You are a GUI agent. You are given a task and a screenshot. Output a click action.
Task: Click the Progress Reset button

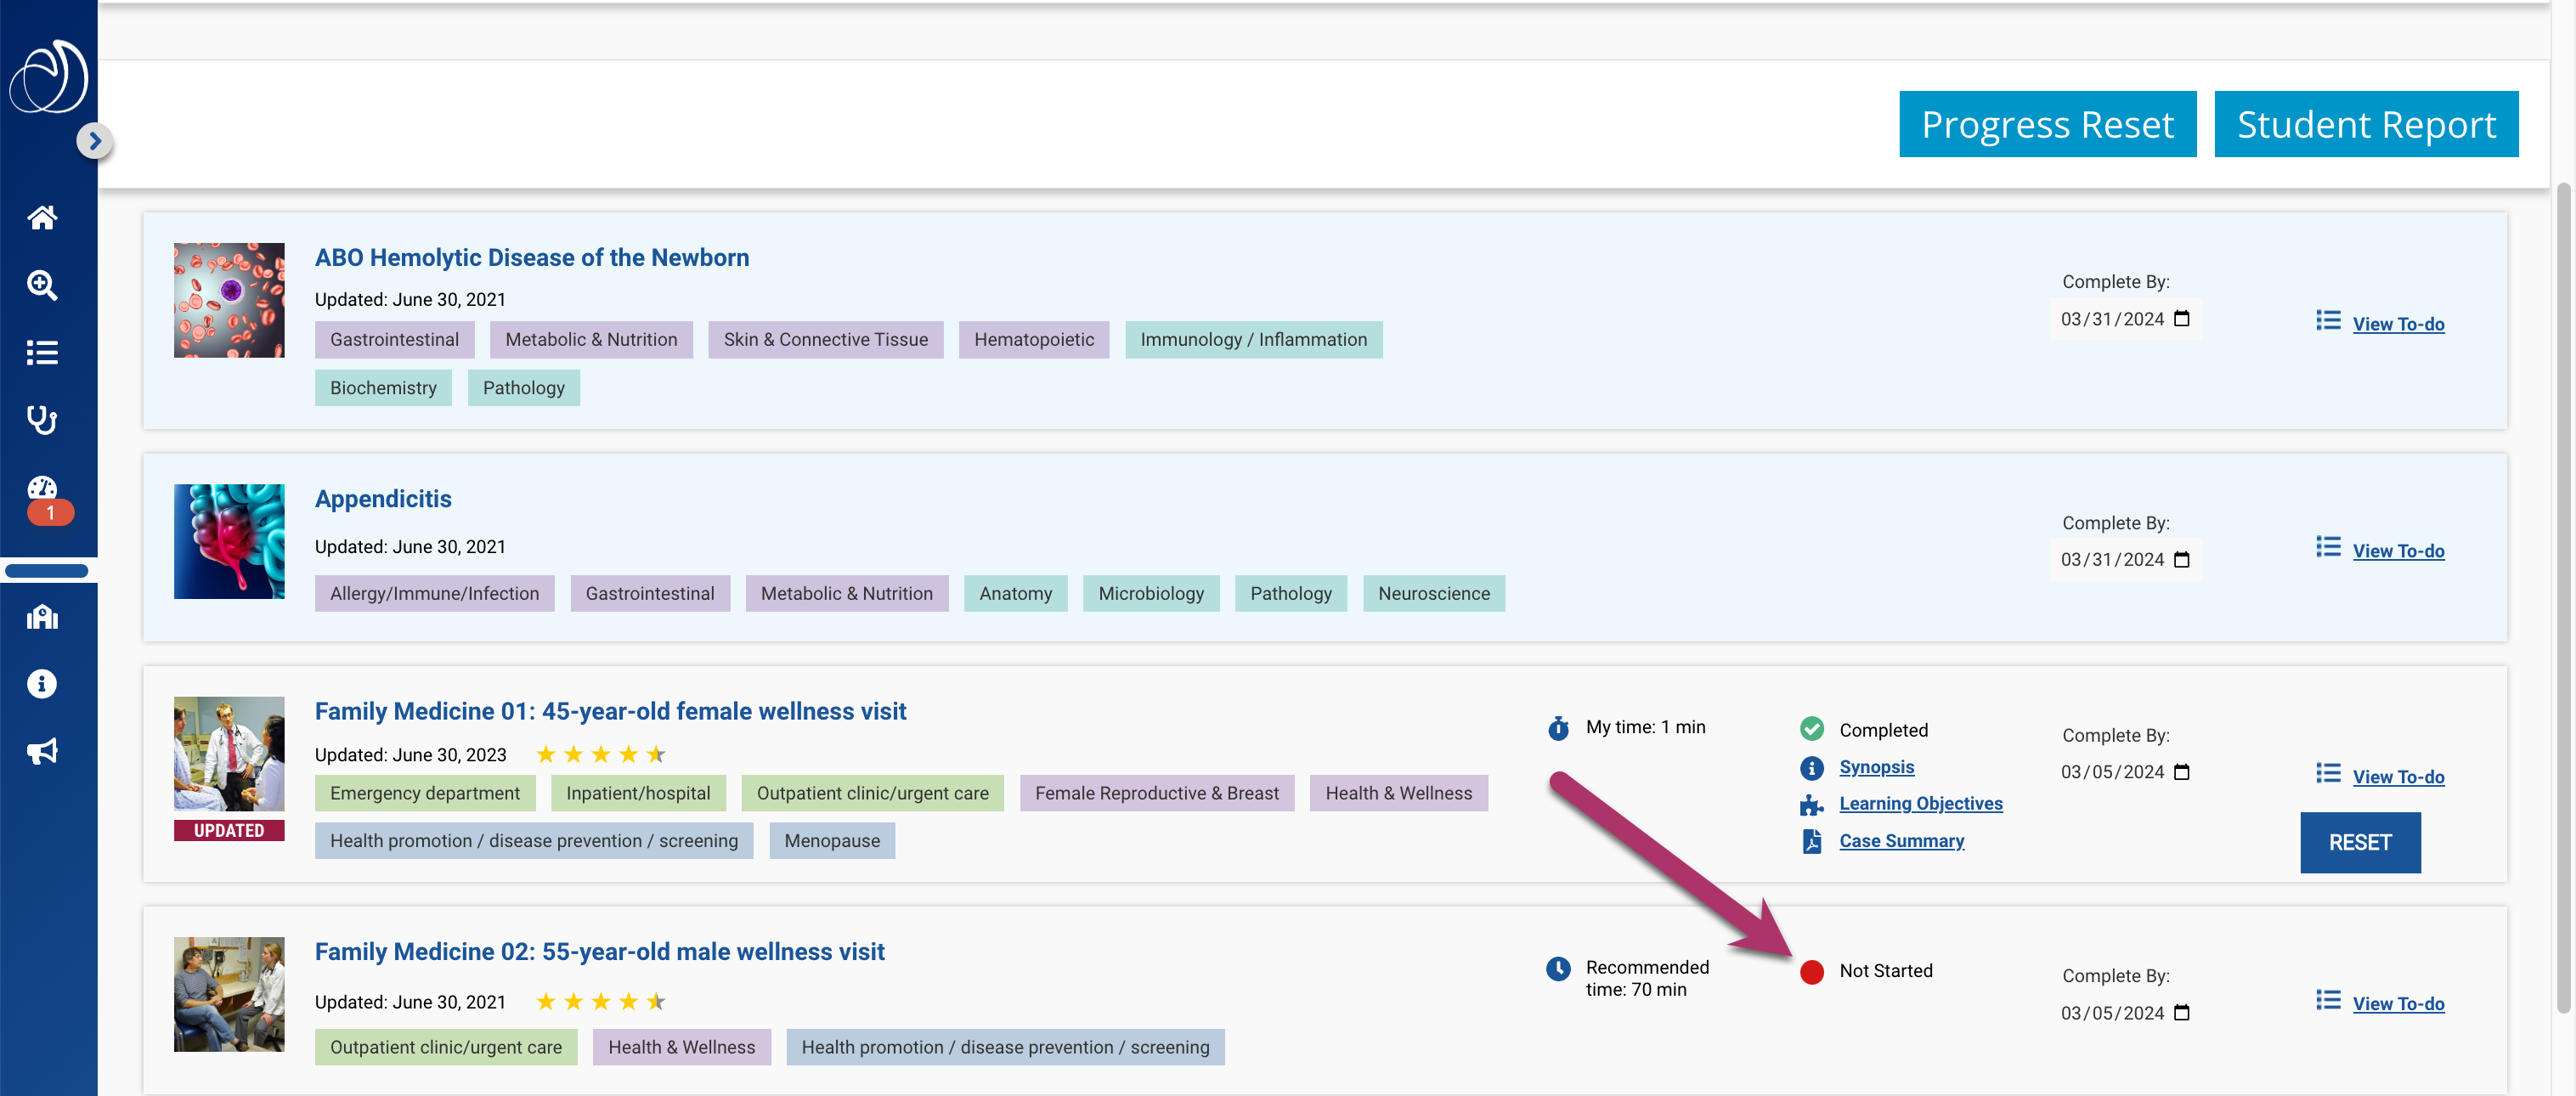tap(2047, 125)
